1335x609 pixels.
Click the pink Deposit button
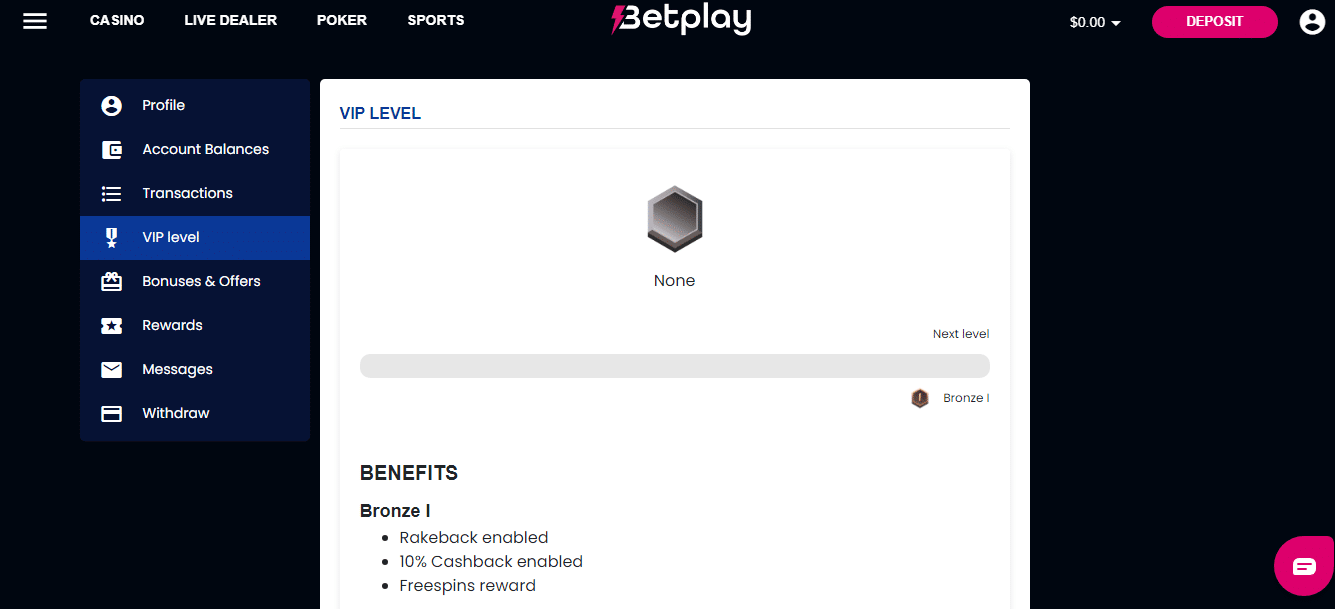(1214, 21)
